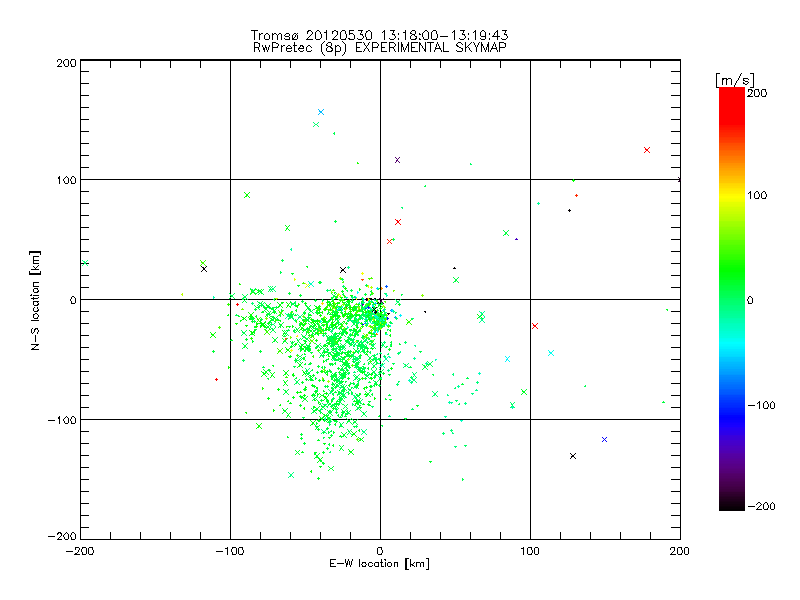The image size is (800, 600).
Task: Select the purple X marker above the 100 km line
Action: [397, 160]
